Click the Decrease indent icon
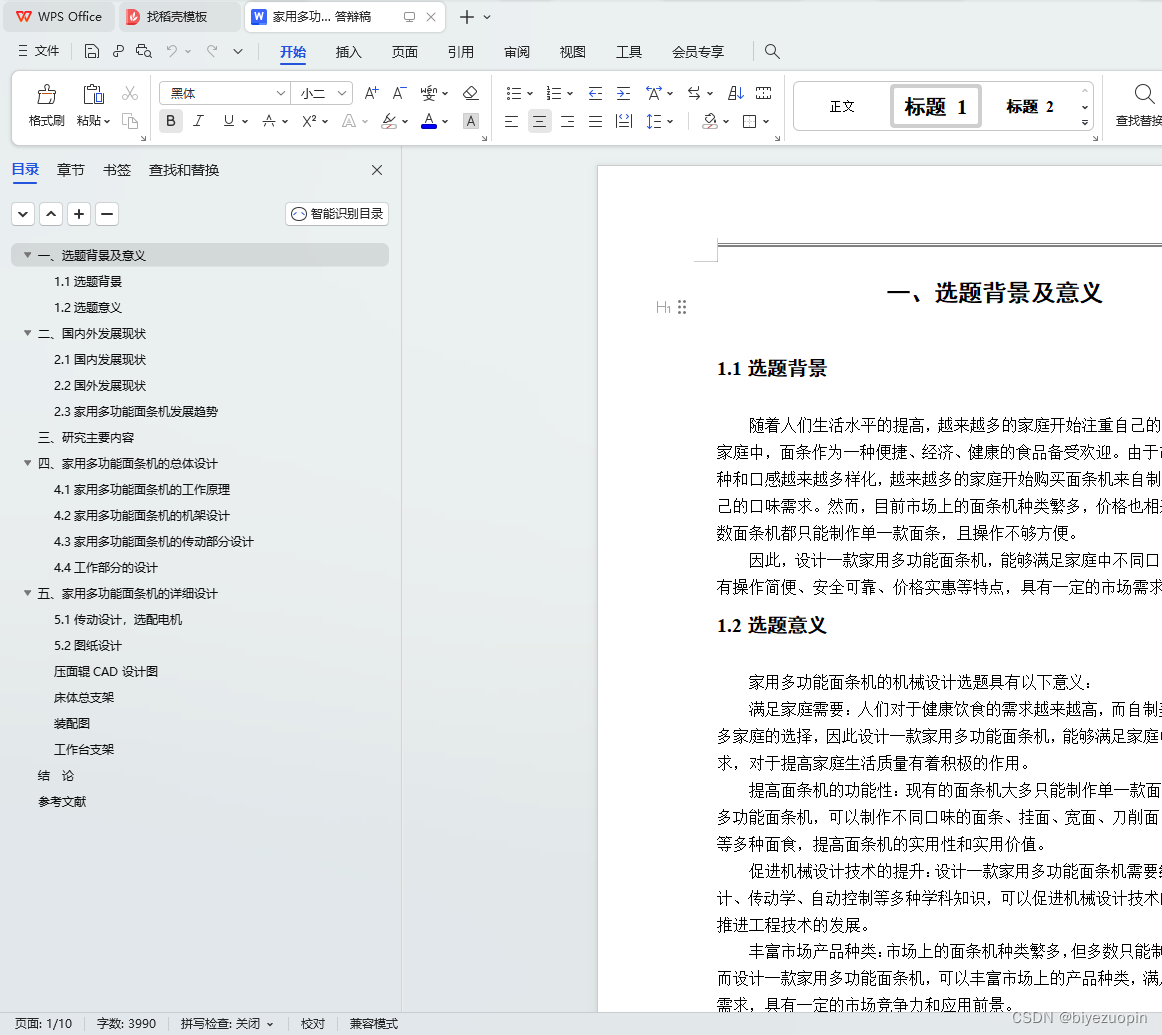This screenshot has height=1035, width=1162. coord(595,93)
